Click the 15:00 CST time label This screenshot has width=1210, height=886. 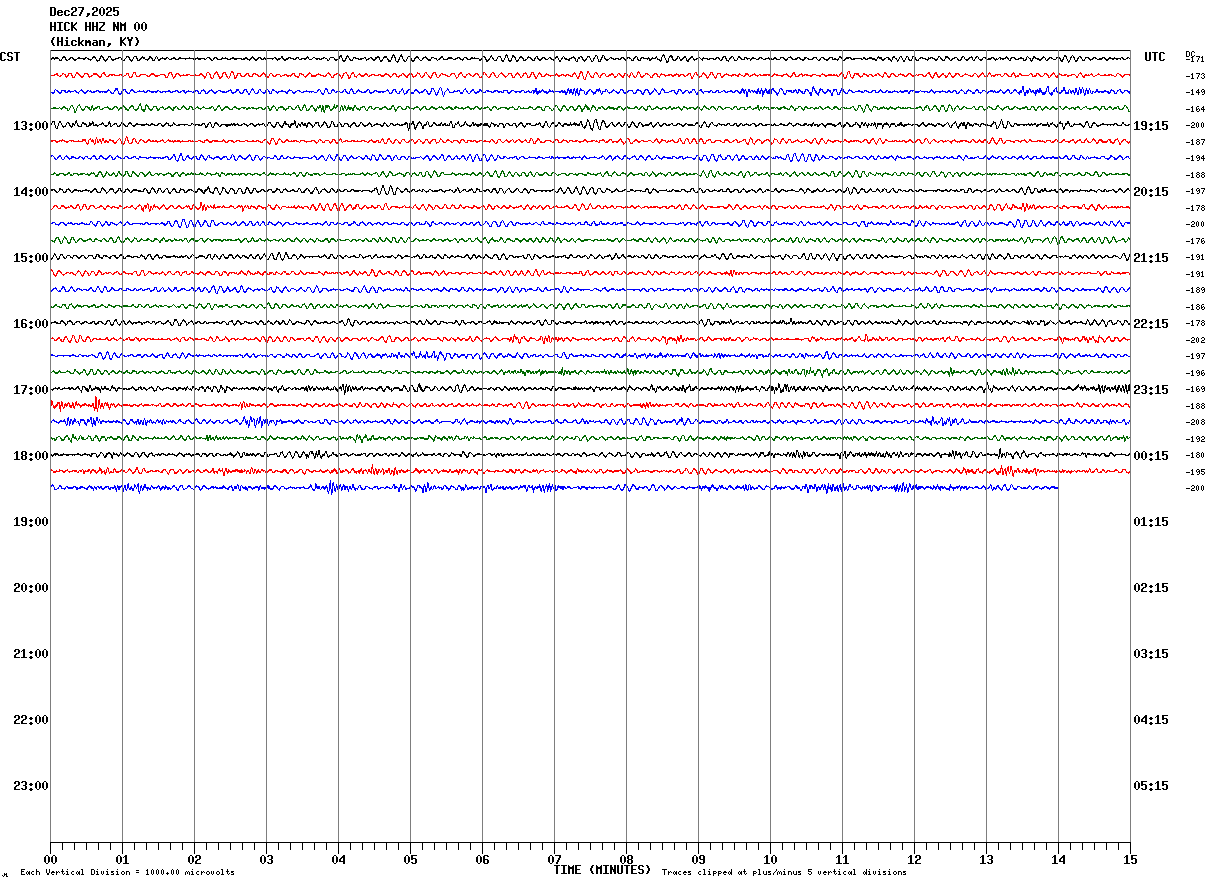[x=31, y=258]
